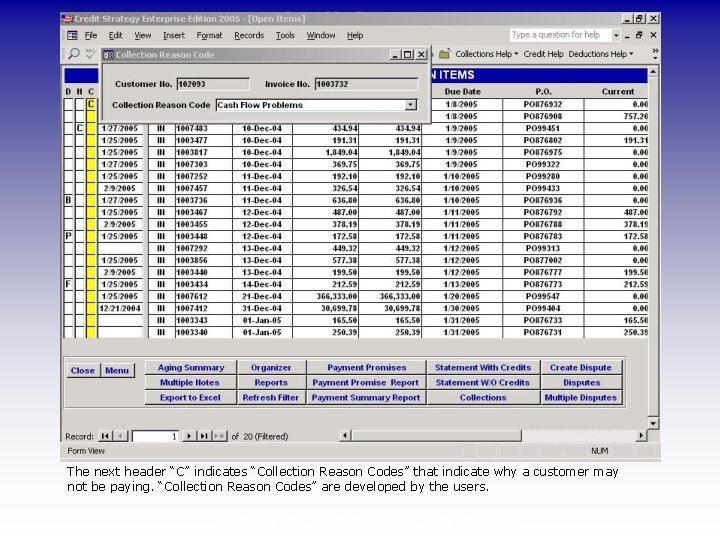This screenshot has width=720, height=540.
Task: Open the Insert menu
Action: (174, 35)
